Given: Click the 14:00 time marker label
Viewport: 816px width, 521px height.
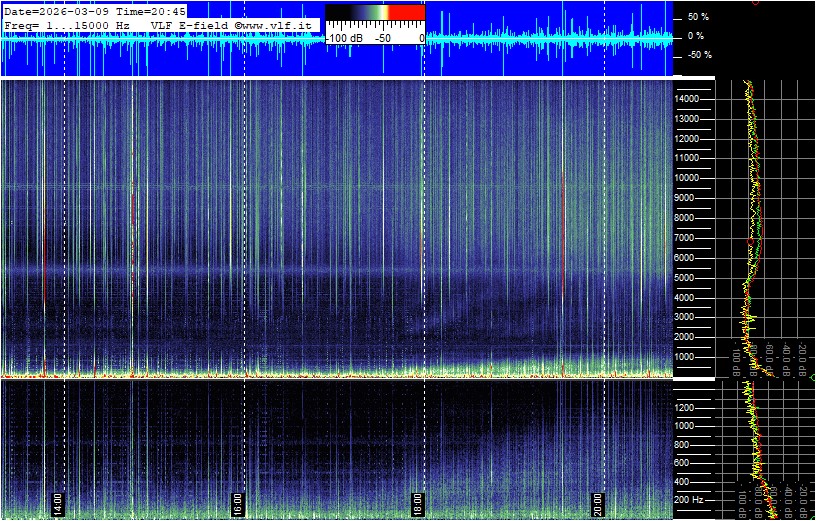Looking at the screenshot, I should 58,503.
